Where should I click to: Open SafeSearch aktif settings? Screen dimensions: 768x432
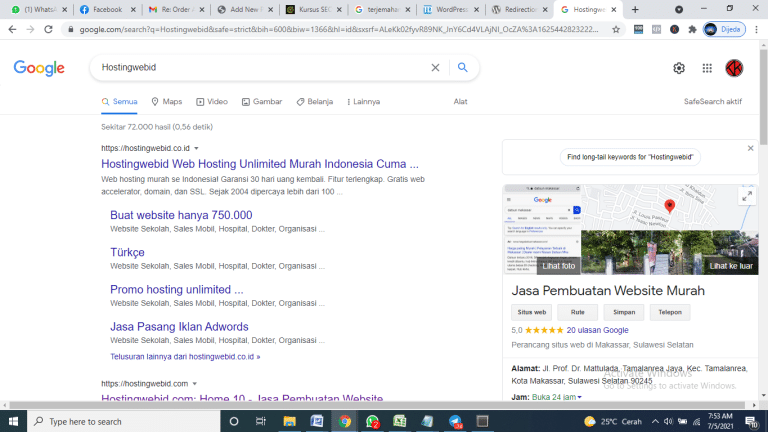(713, 102)
